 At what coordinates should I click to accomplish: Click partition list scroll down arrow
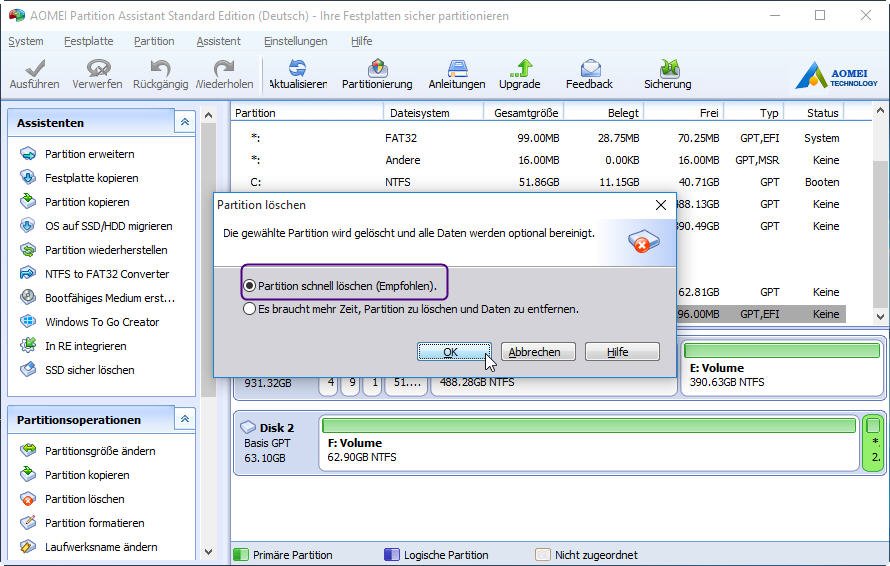pos(880,316)
